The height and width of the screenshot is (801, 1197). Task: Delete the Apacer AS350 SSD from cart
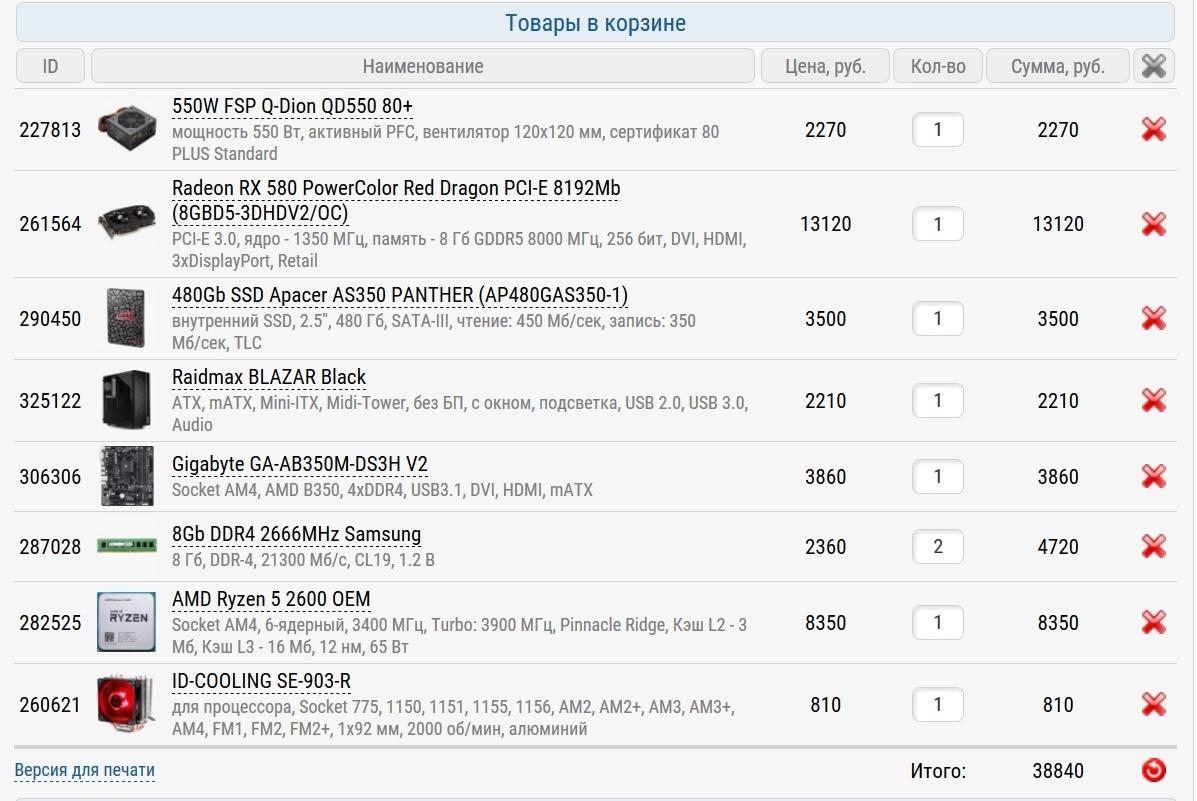1153,318
